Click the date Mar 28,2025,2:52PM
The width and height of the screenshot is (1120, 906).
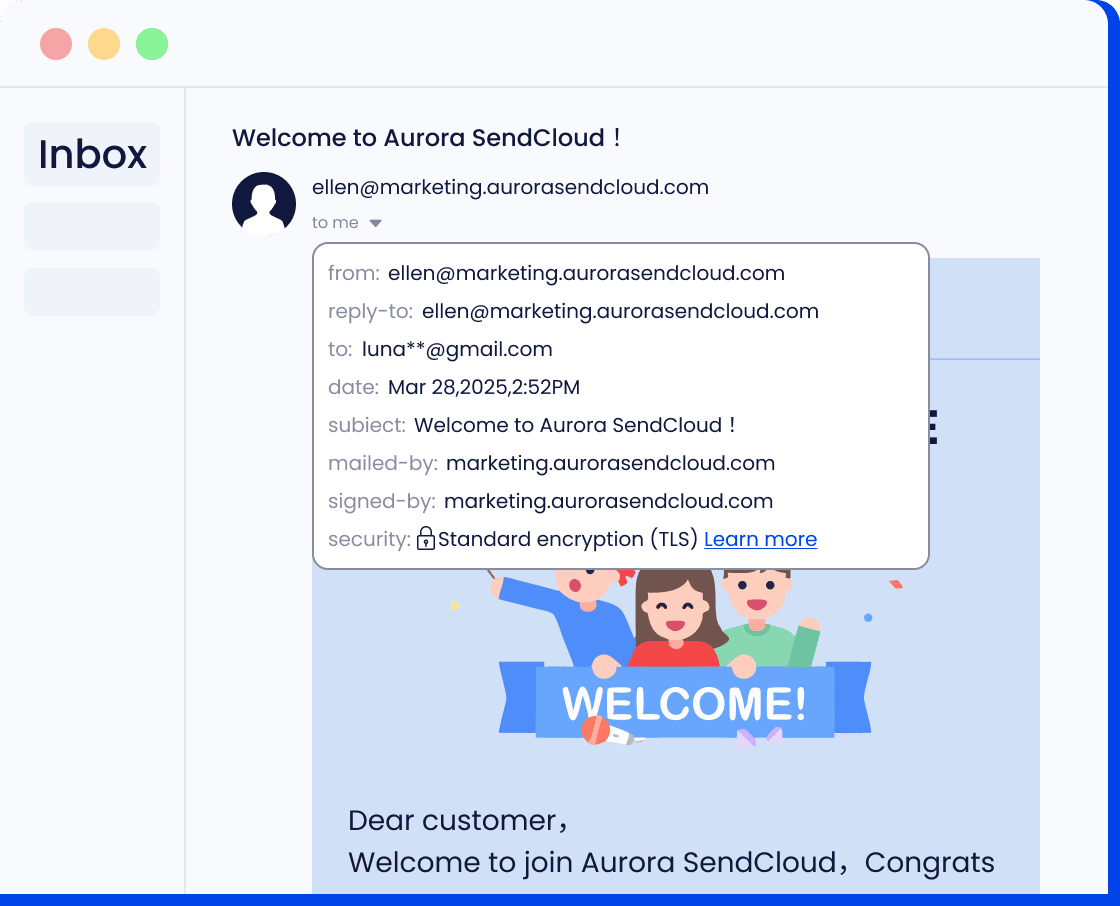pos(484,387)
